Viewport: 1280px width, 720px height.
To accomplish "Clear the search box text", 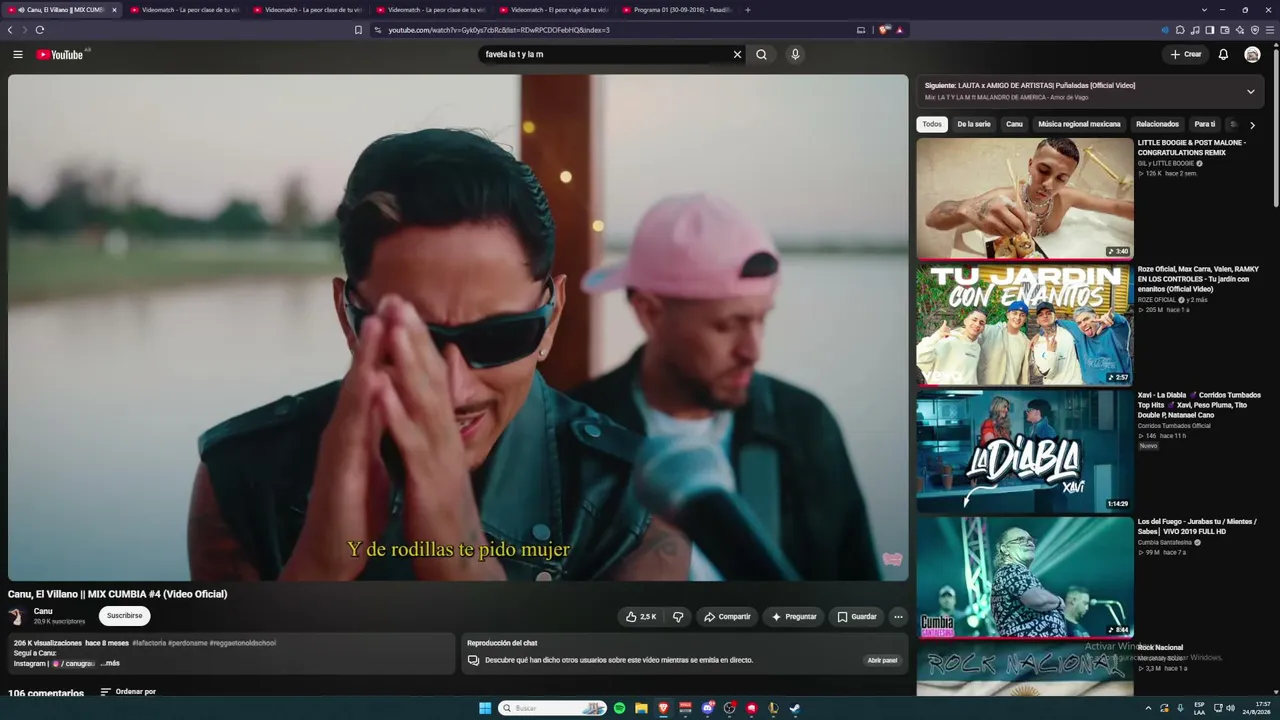I will pyautogui.click(x=738, y=55).
